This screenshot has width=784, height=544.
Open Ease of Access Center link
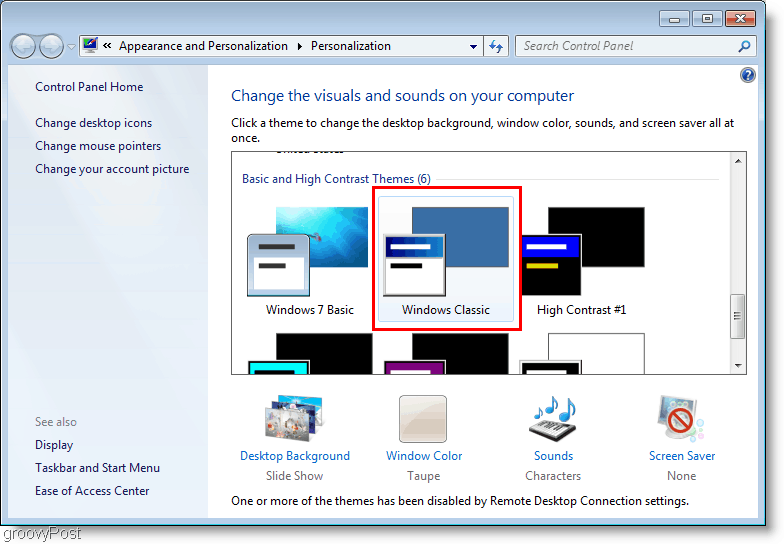[x=92, y=491]
